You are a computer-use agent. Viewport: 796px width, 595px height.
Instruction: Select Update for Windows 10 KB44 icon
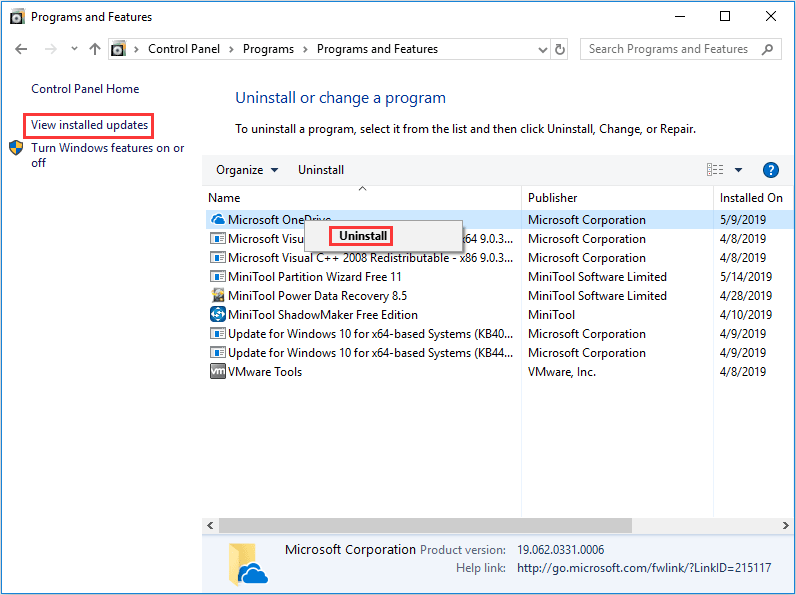pos(218,352)
